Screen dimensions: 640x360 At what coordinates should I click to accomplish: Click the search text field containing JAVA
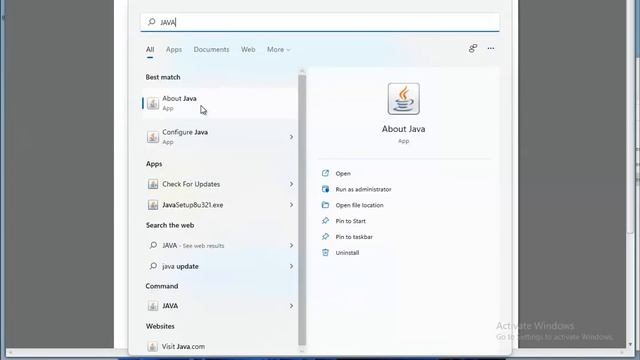tap(320, 22)
